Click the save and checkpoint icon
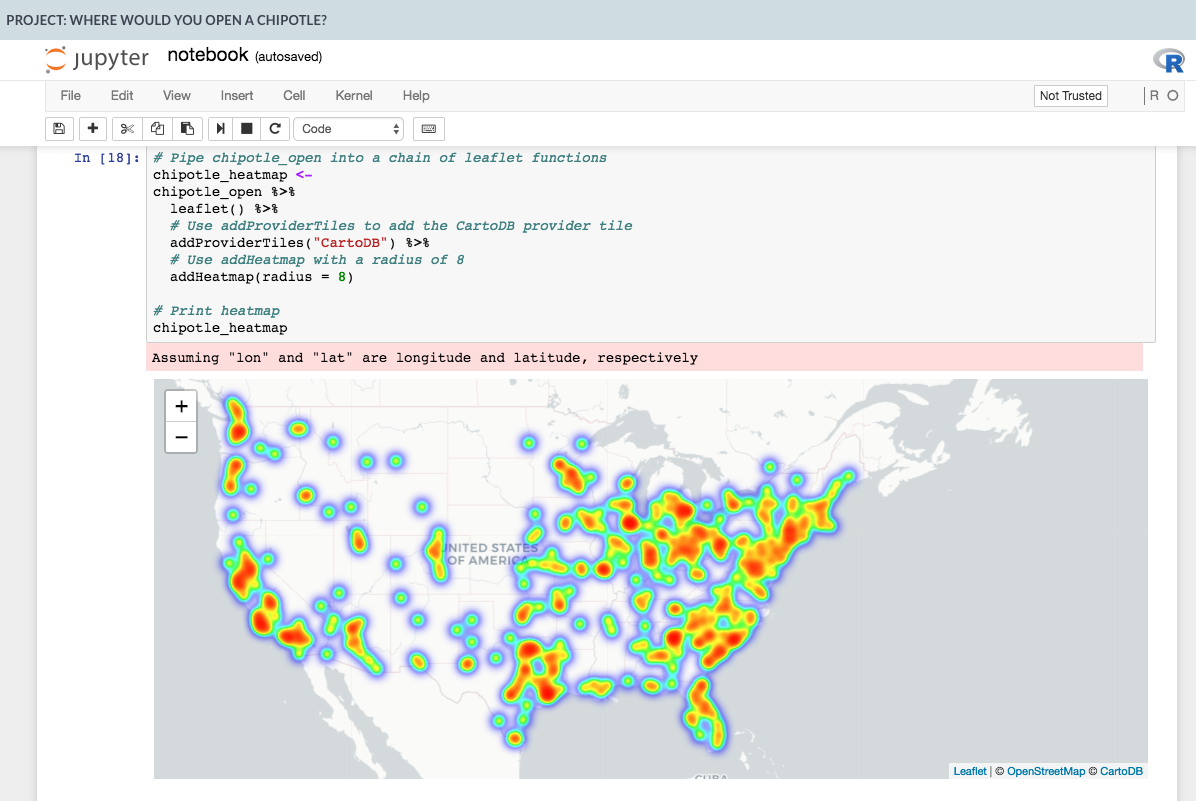The height and width of the screenshot is (801, 1196). [59, 129]
